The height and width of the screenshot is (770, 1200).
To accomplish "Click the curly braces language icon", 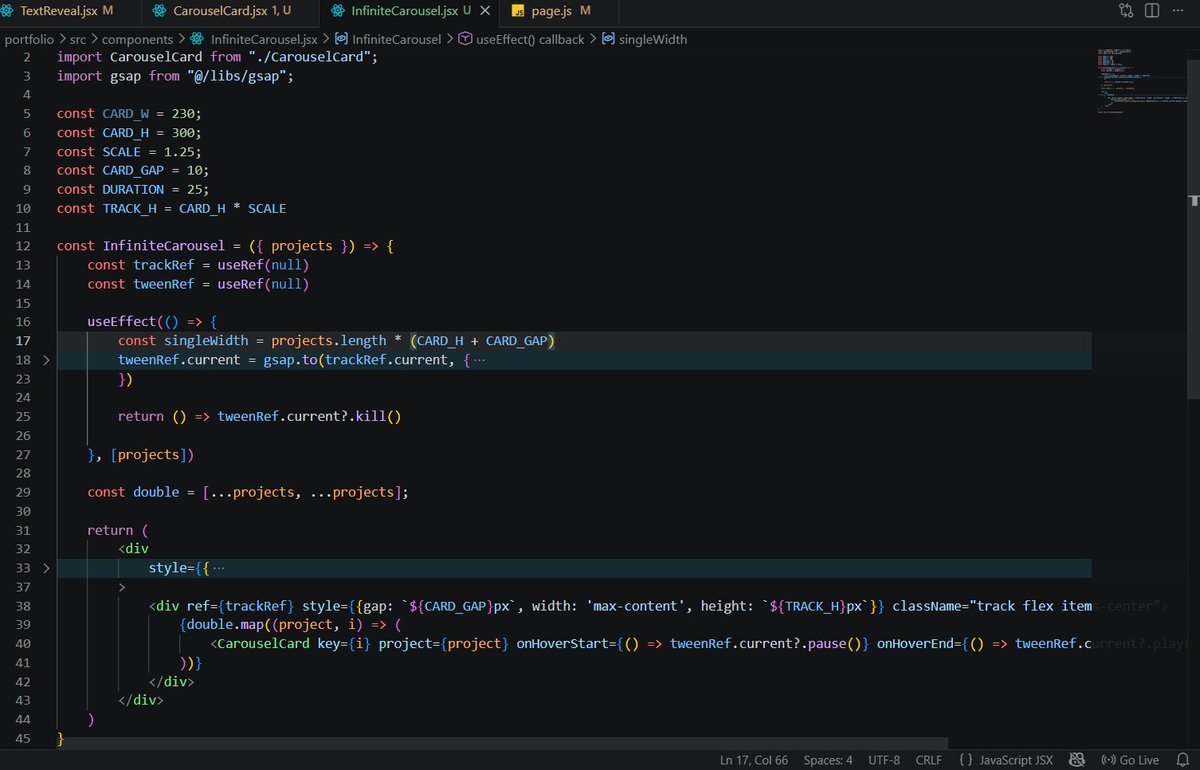I will pos(966,760).
